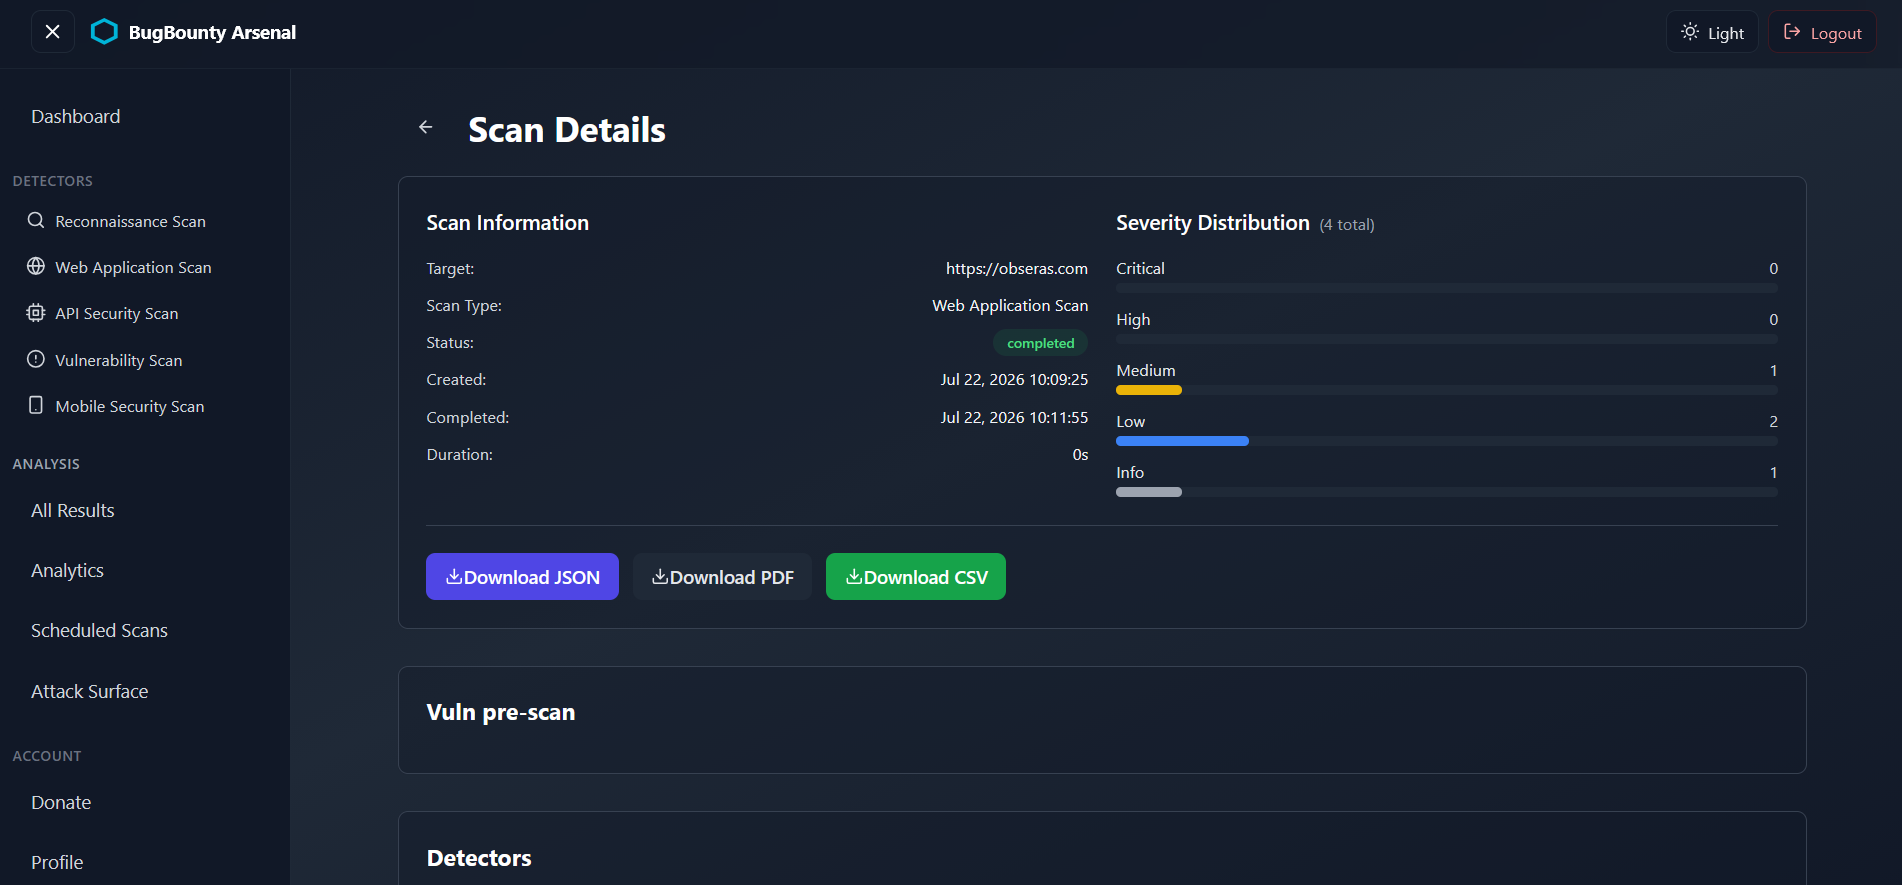Click the Vuln pre-scan section heading

tap(501, 713)
